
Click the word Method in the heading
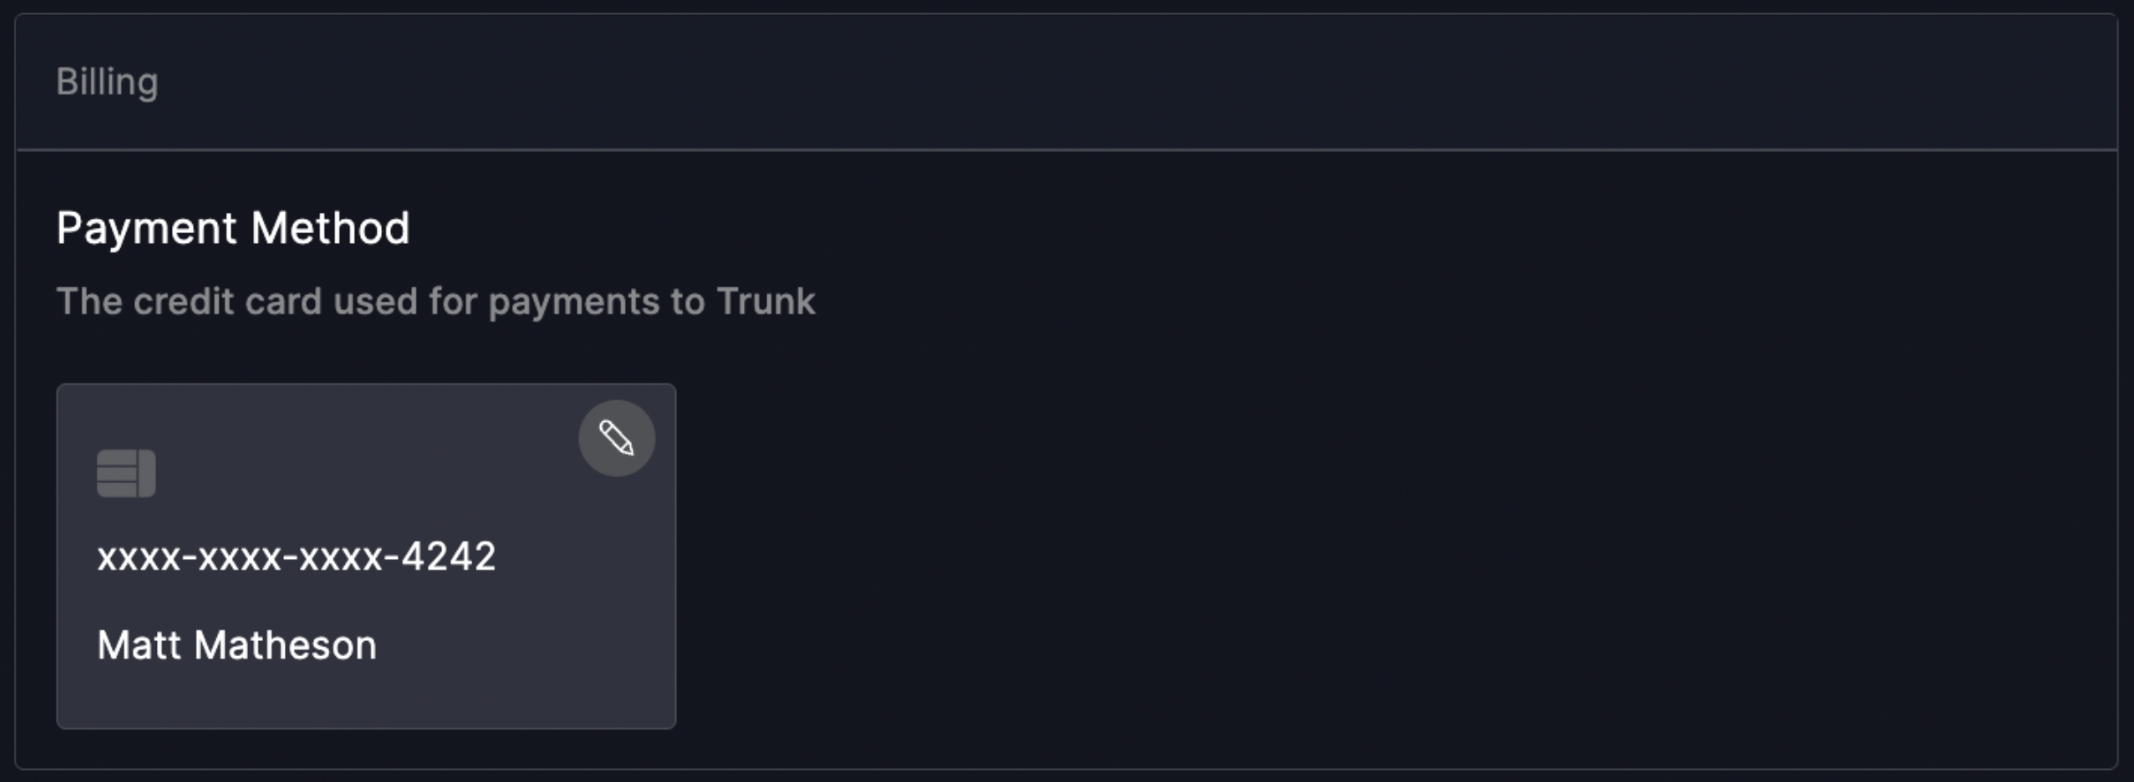click(x=330, y=228)
